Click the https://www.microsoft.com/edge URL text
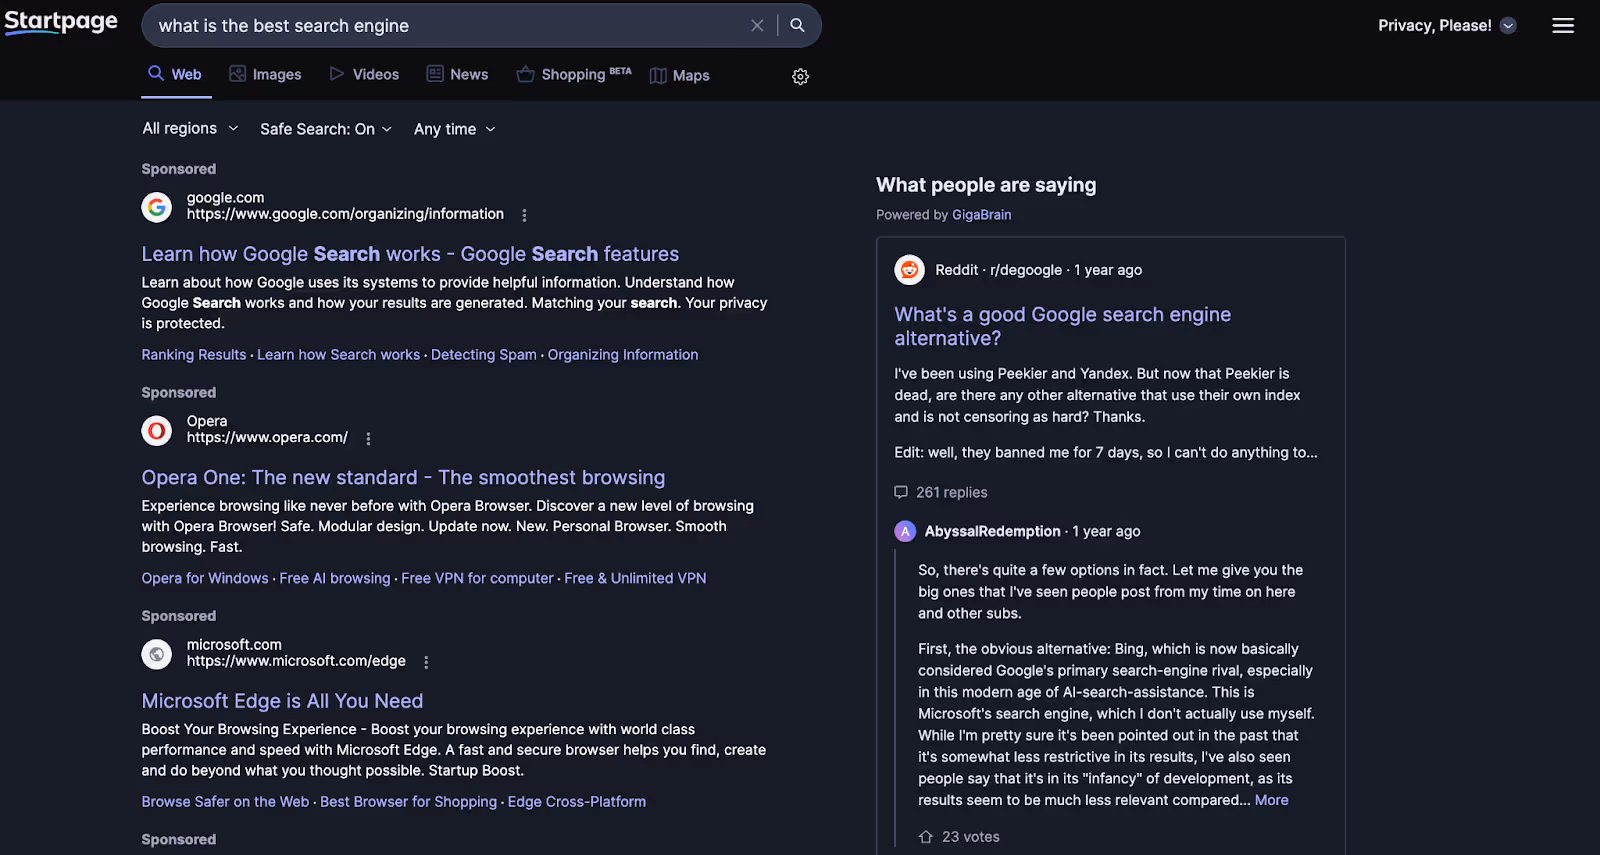The width and height of the screenshot is (1600, 855). click(296, 661)
